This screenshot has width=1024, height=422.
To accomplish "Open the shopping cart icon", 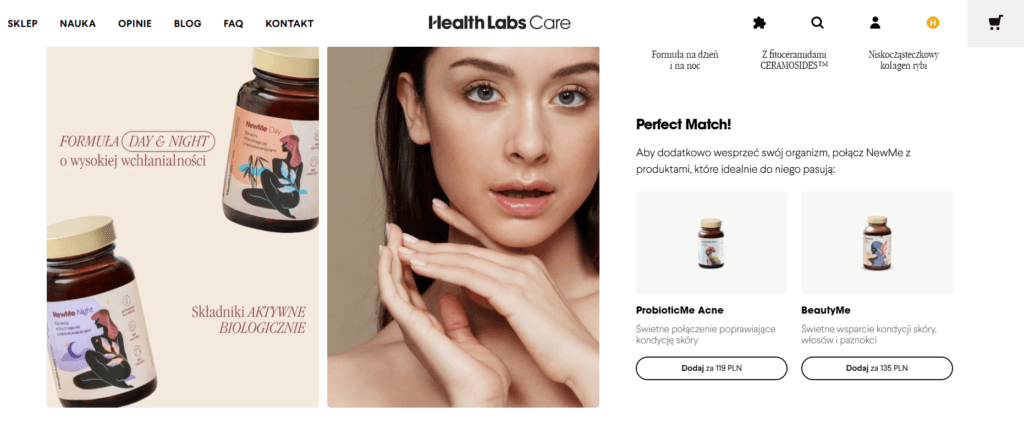I will (x=995, y=23).
